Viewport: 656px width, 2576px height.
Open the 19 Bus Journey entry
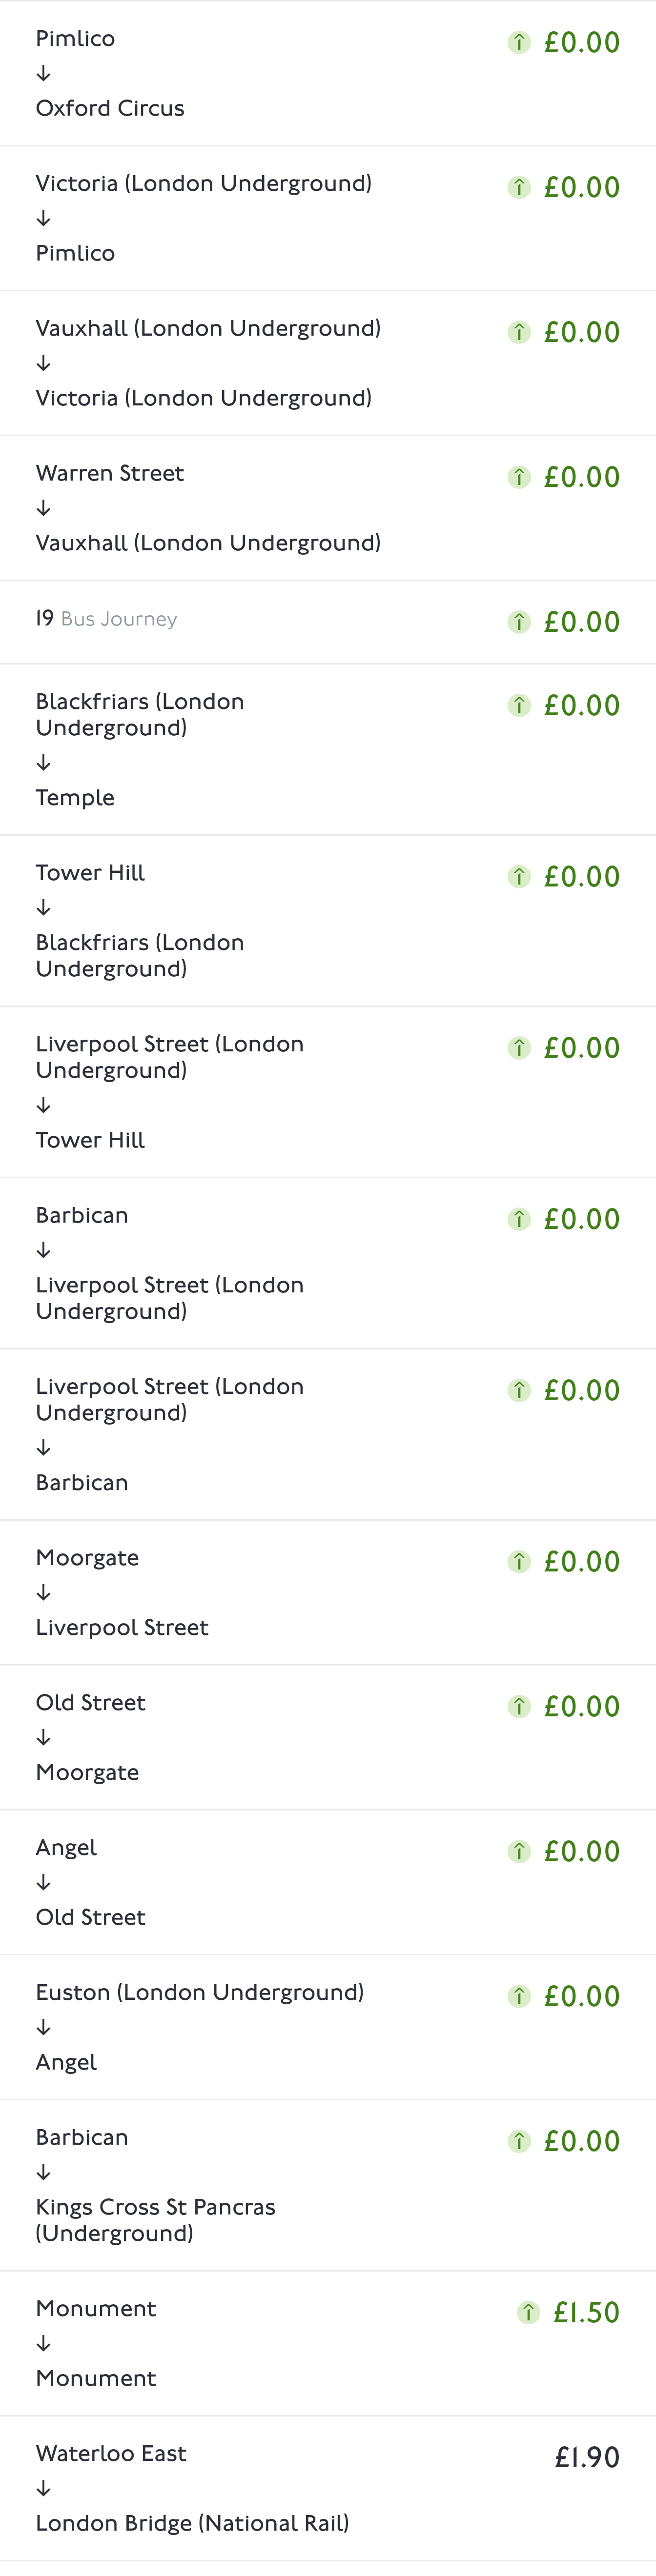pos(328,622)
